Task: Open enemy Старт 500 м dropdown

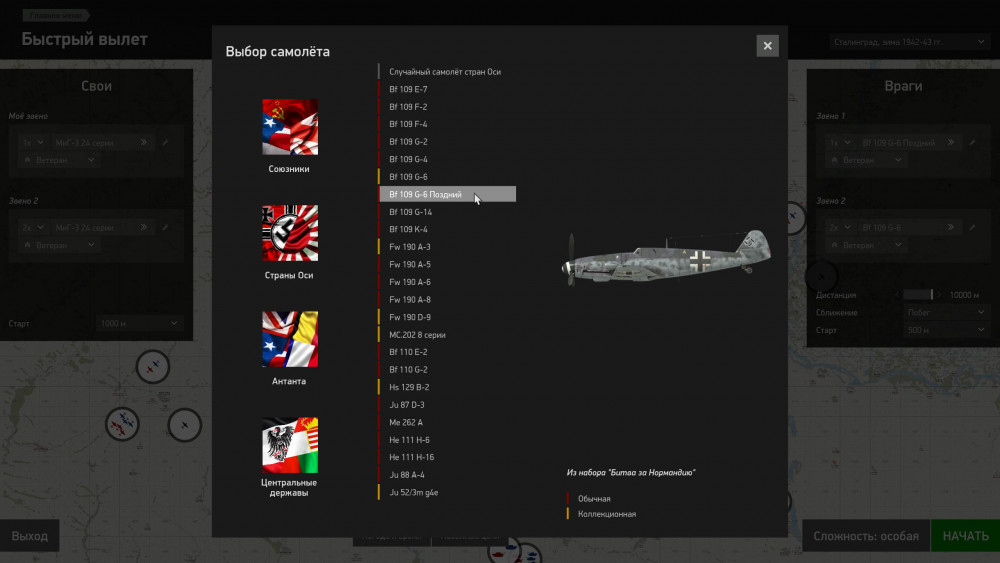Action: (946, 330)
